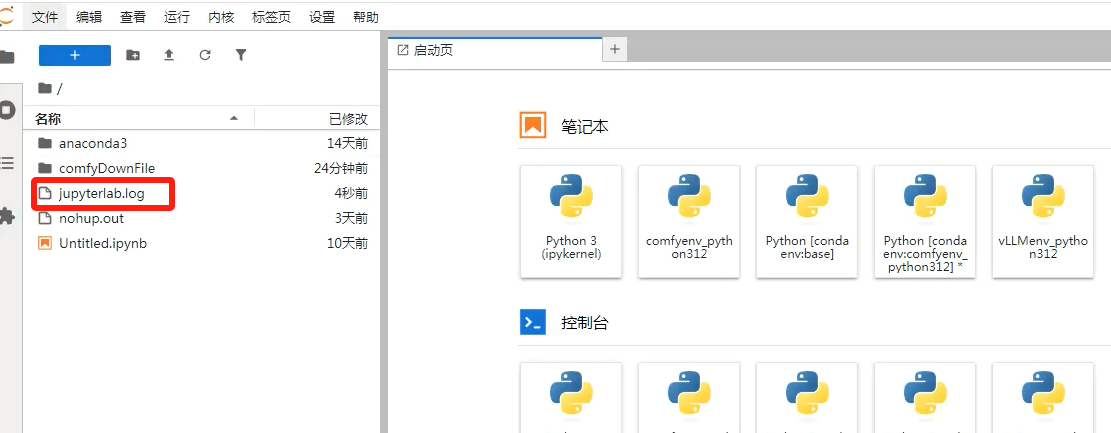Viewport: 1111px width, 433px height.
Task: Launch Python [conda env:base] notebook
Action: [x=807, y=222]
